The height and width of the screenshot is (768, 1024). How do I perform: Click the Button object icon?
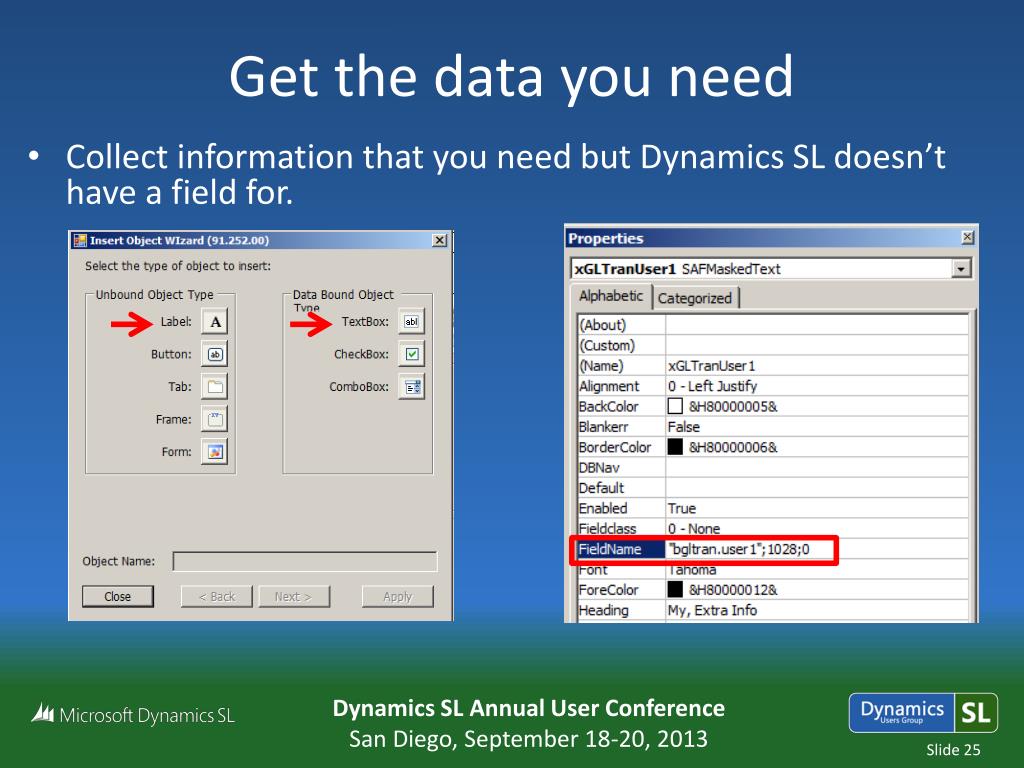click(x=215, y=354)
